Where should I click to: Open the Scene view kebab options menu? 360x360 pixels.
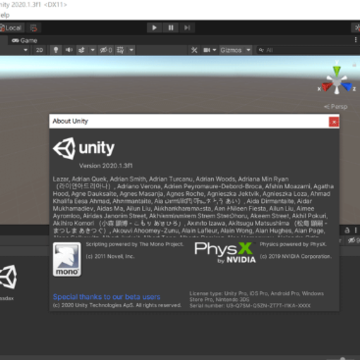(x=356, y=40)
